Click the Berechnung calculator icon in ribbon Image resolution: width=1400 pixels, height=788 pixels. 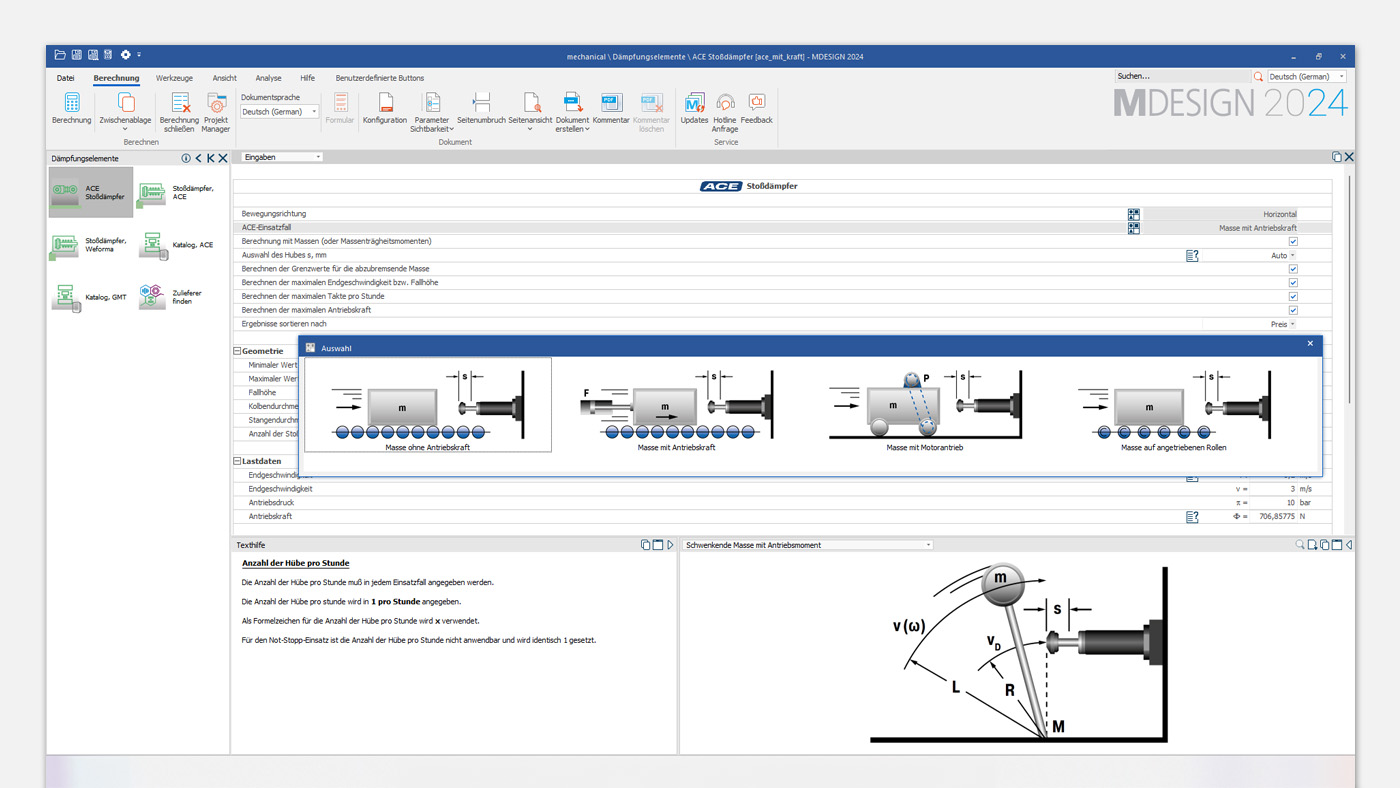[x=72, y=103]
